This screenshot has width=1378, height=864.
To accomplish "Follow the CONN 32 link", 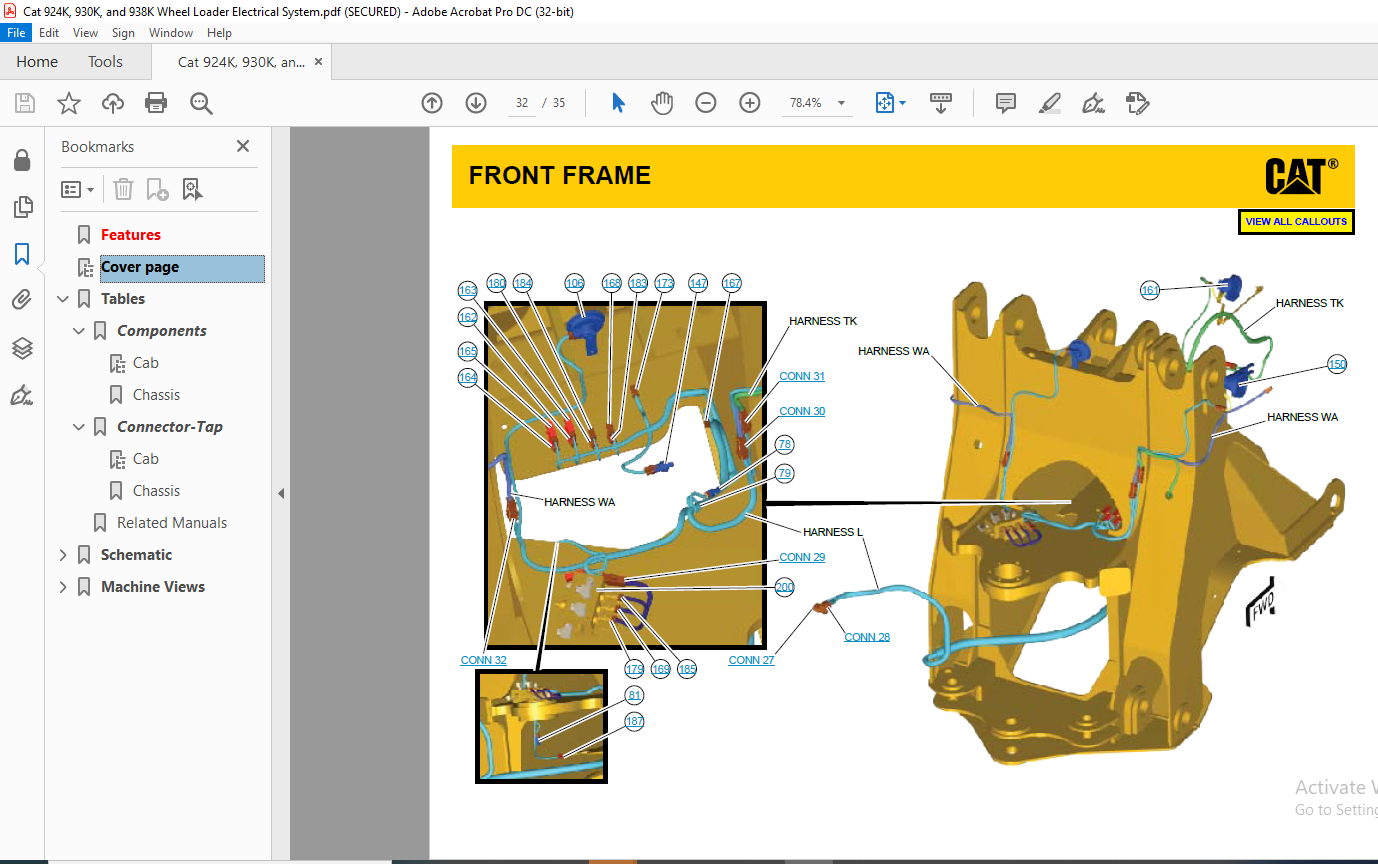I will (x=483, y=660).
